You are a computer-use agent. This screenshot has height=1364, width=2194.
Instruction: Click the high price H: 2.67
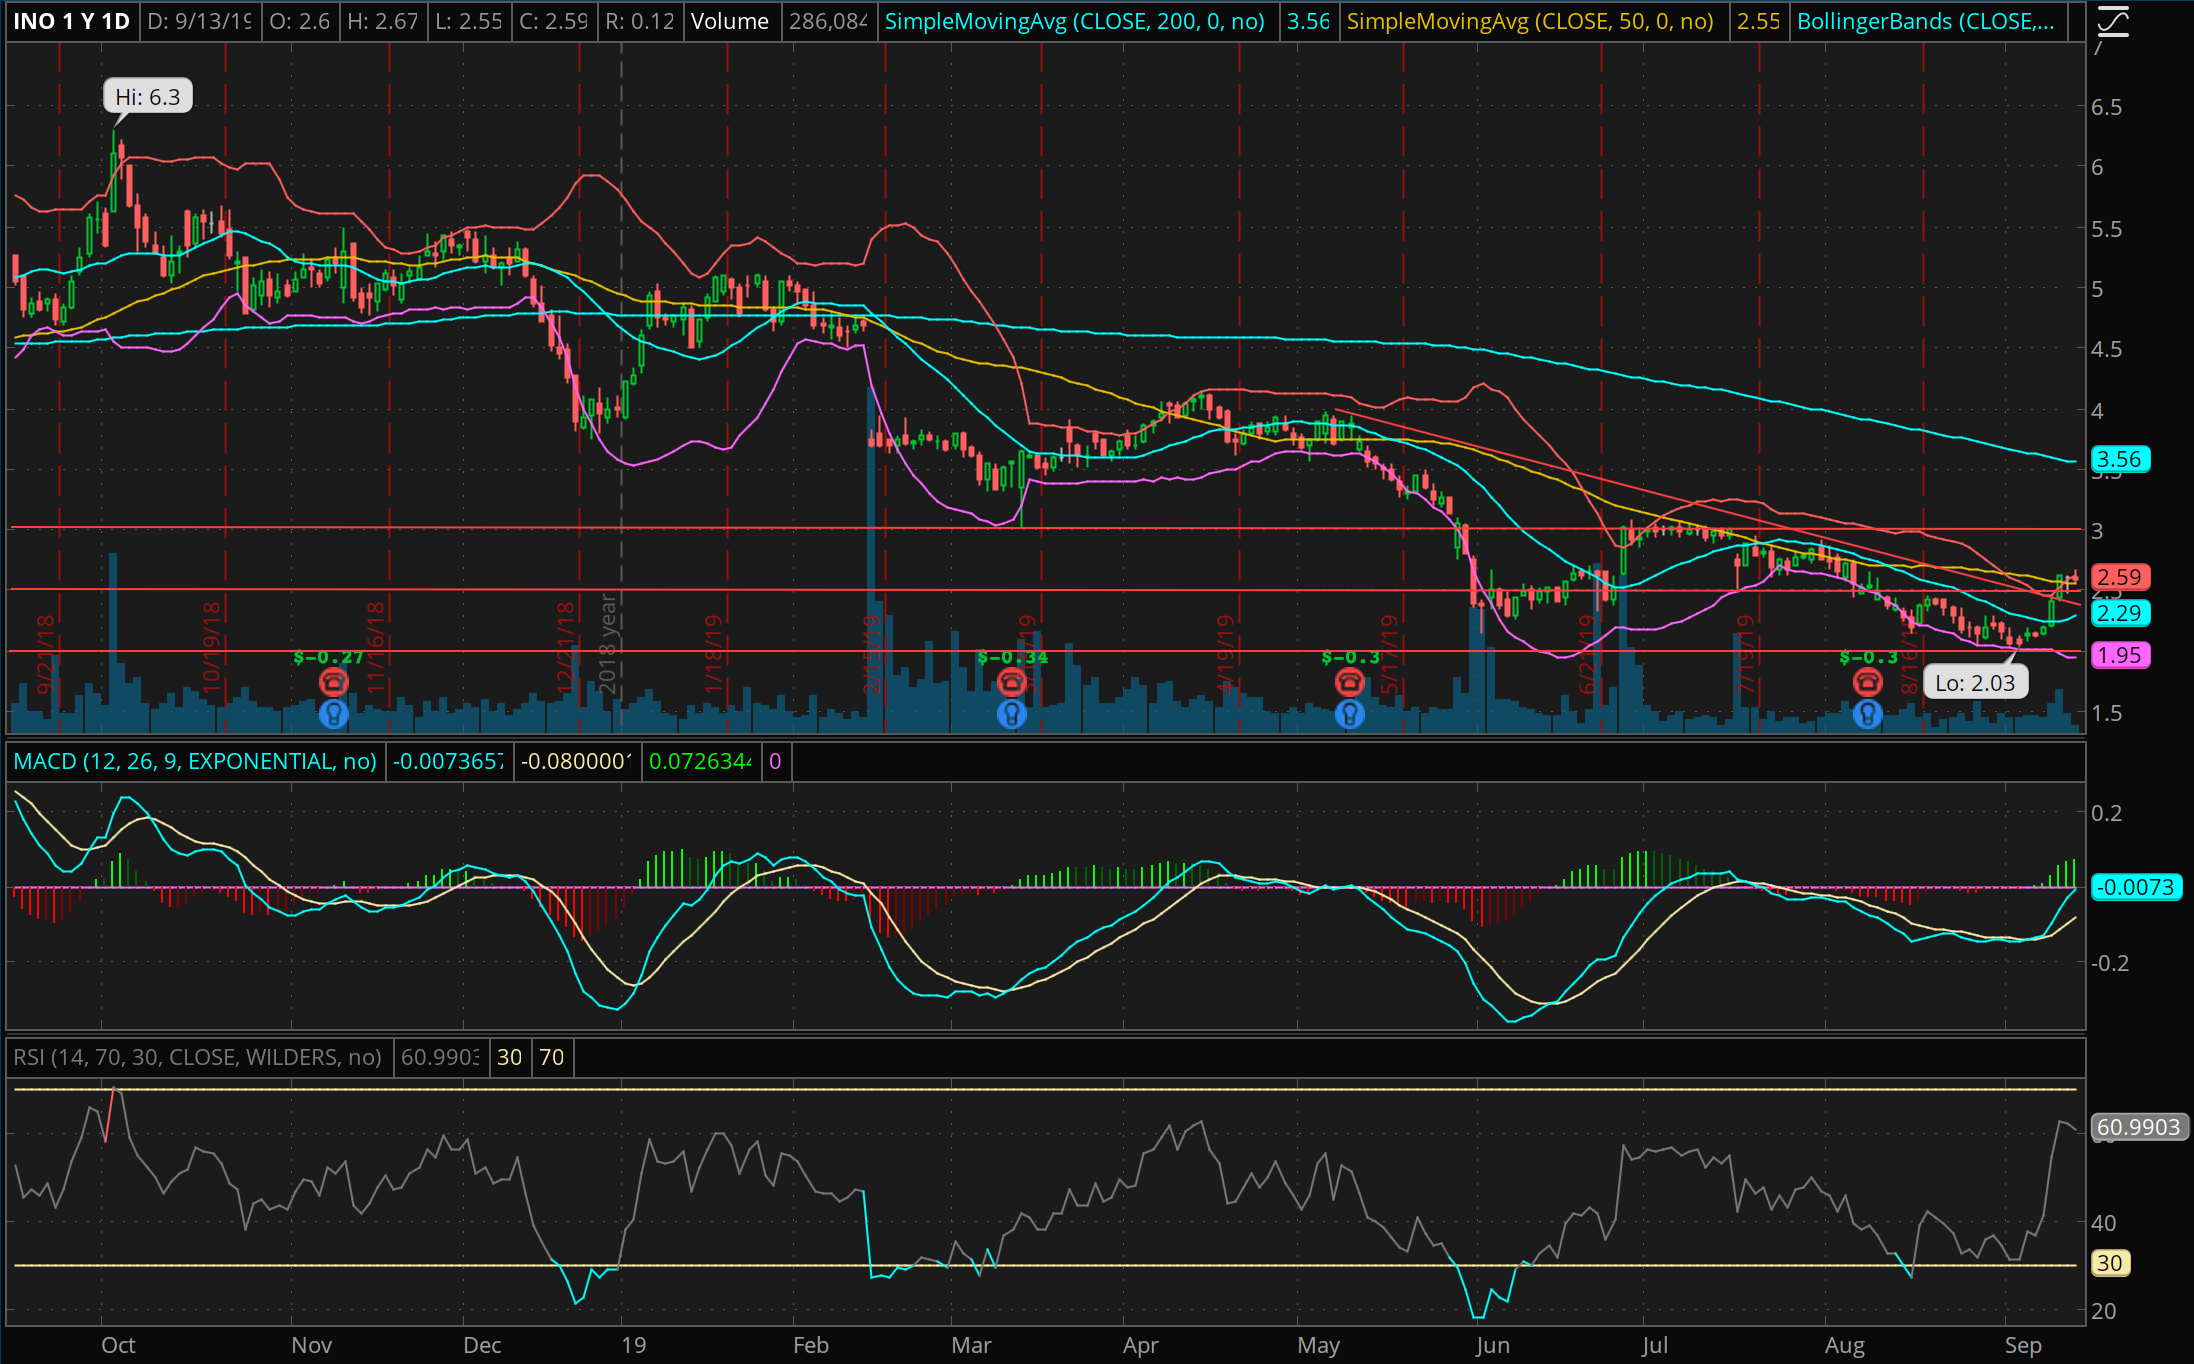(x=382, y=21)
